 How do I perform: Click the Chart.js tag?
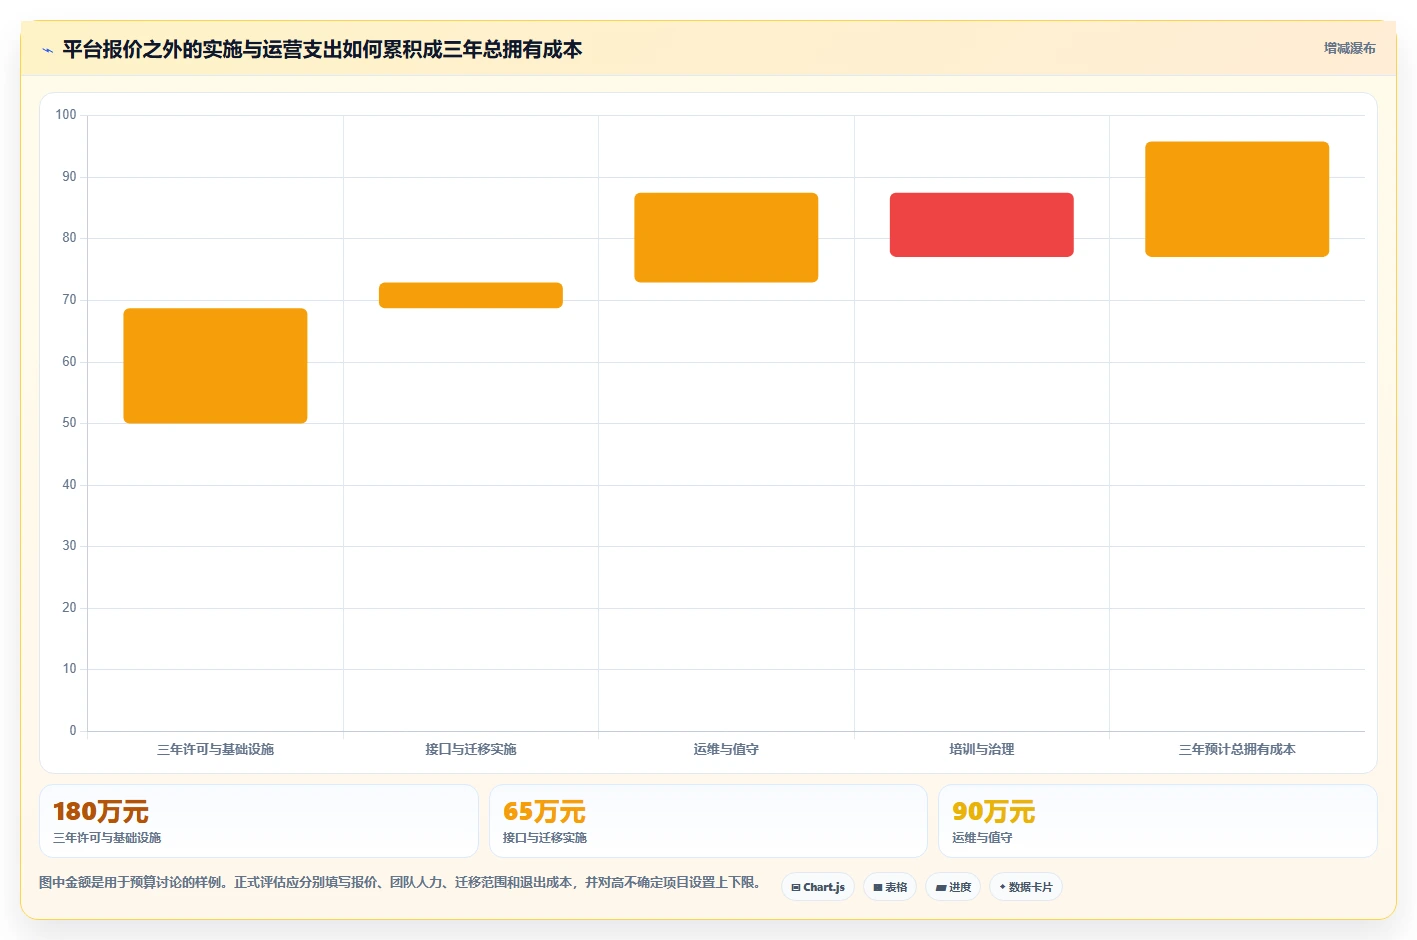(x=818, y=887)
